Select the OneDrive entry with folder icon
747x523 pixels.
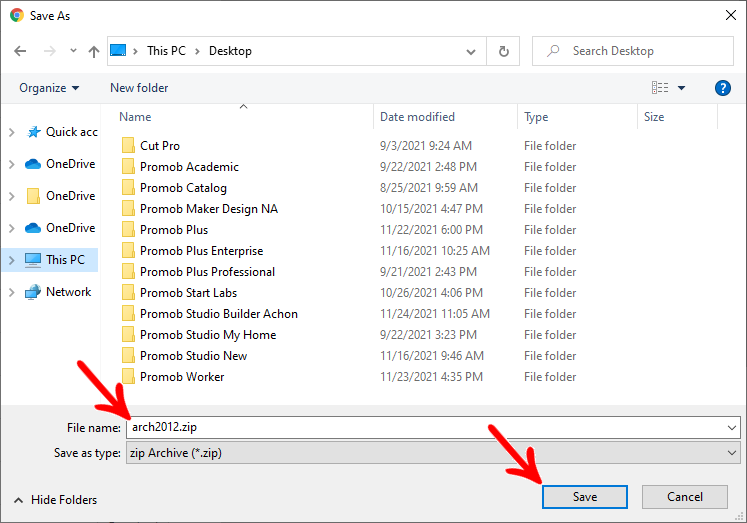click(61, 196)
